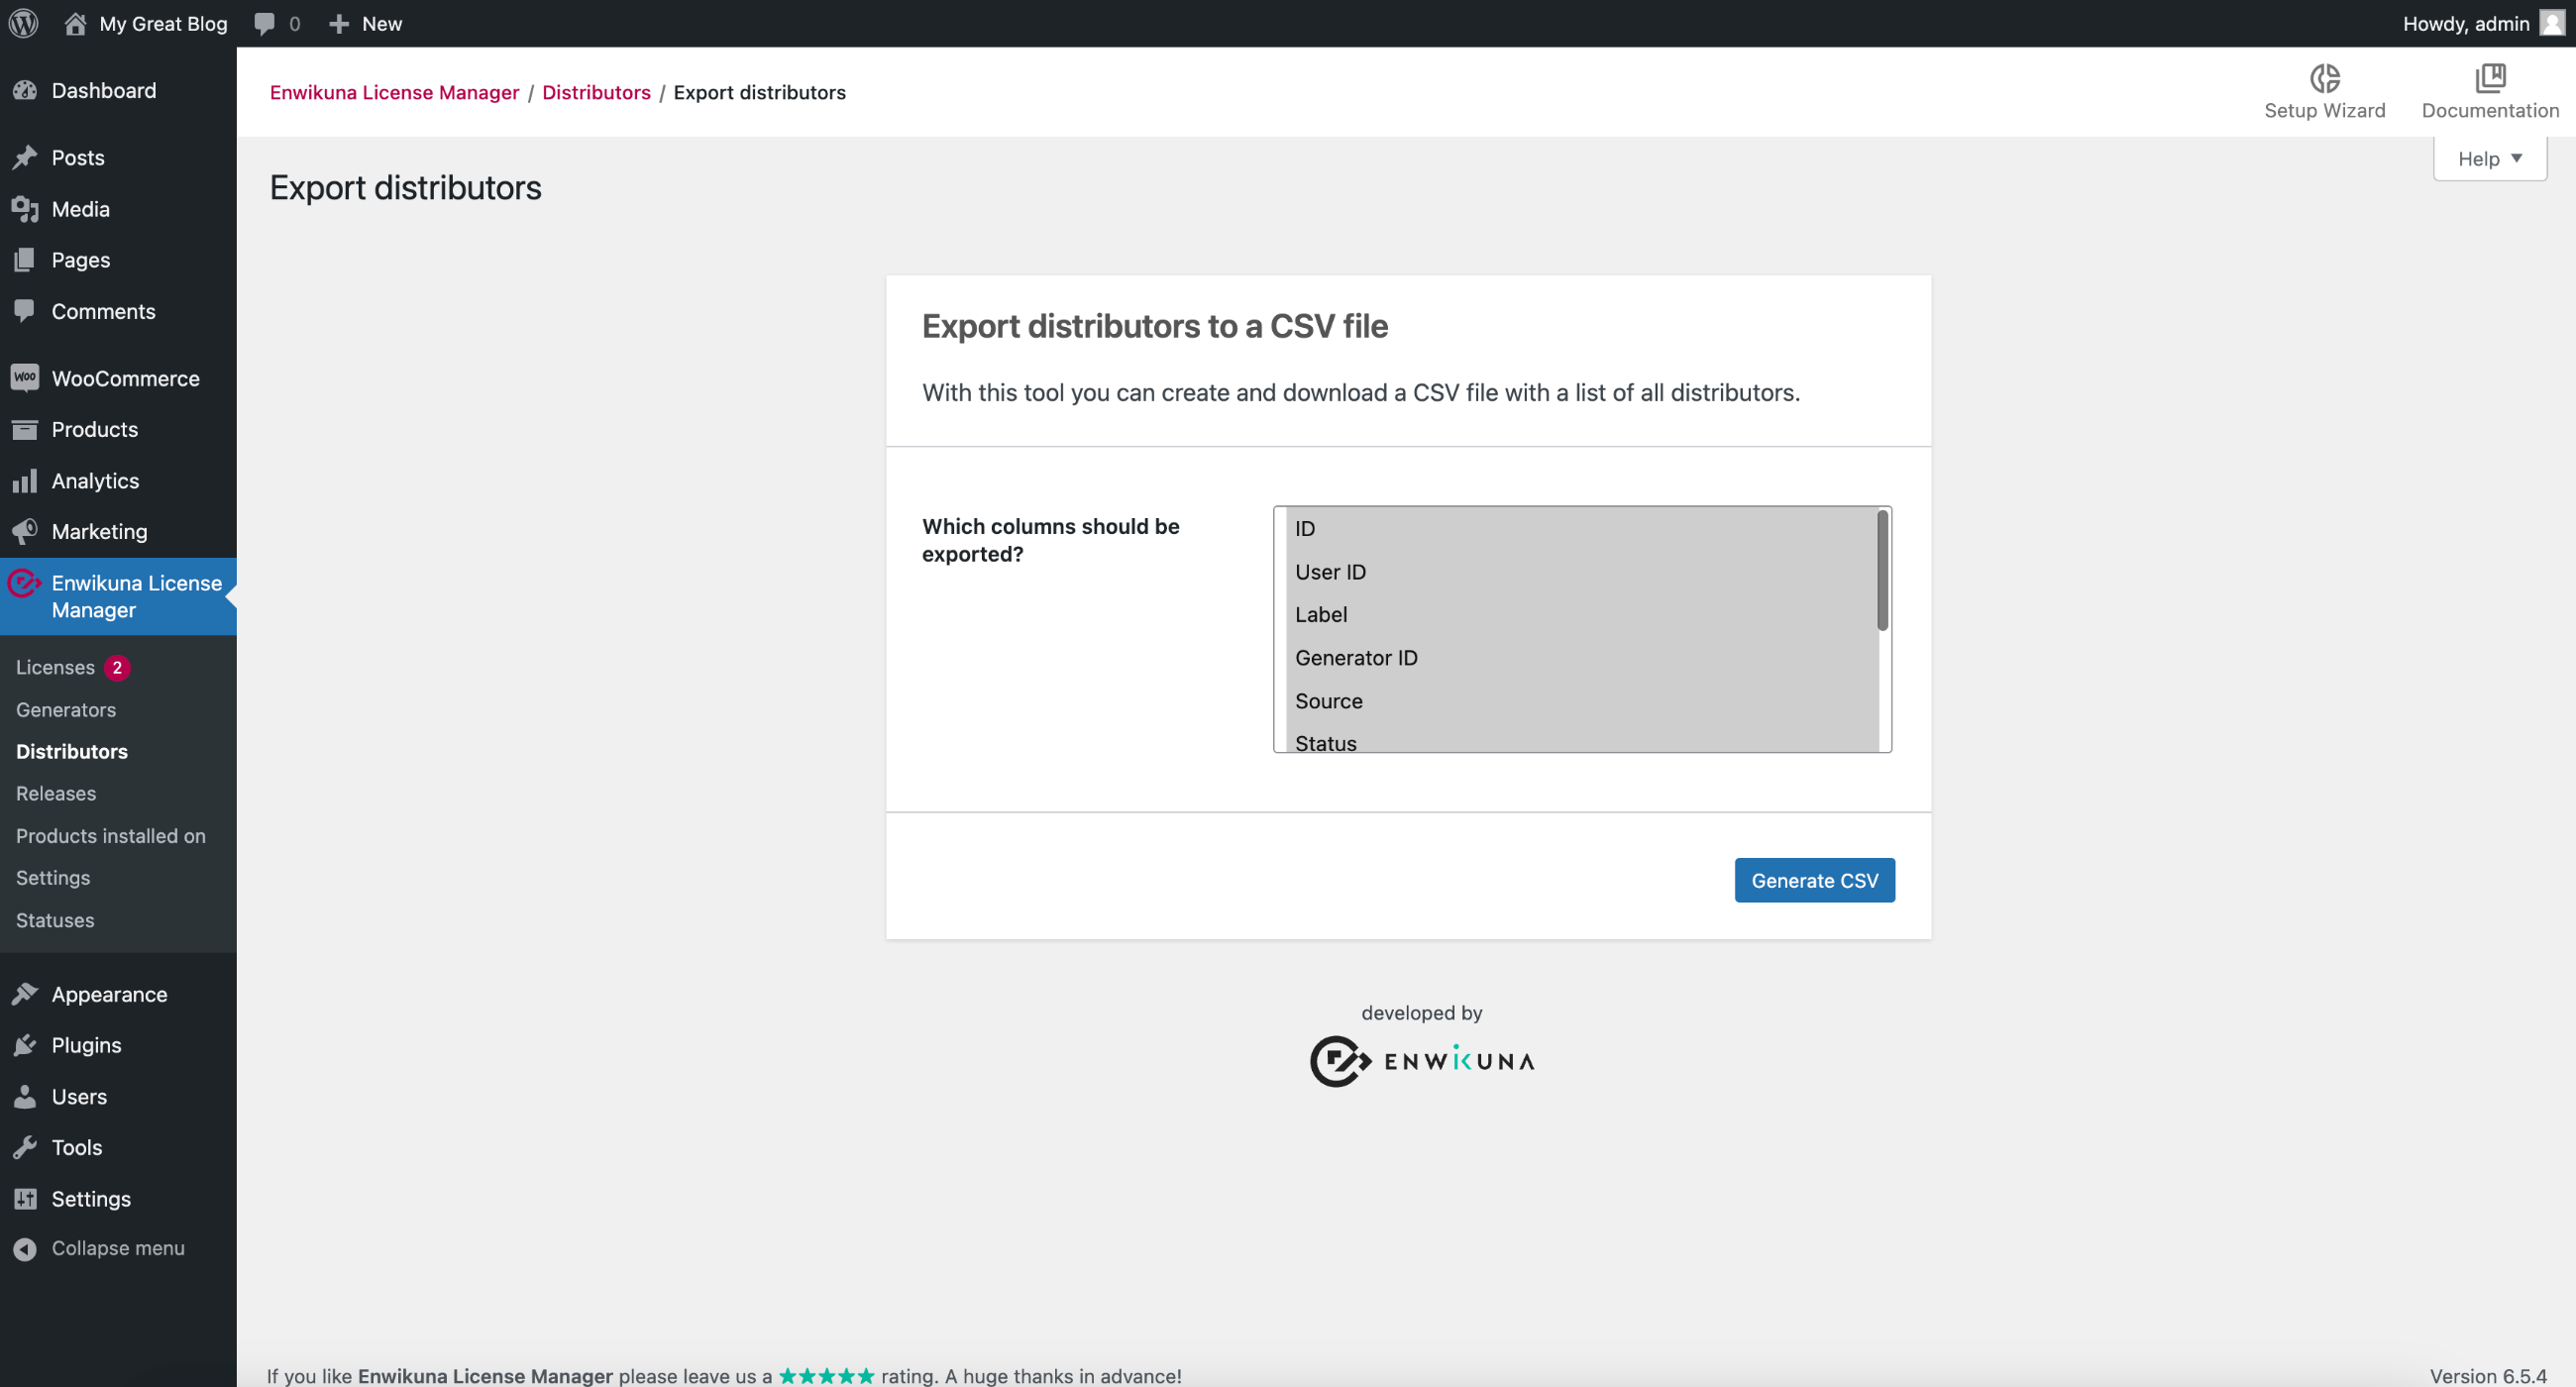Viewport: 2576px width, 1387px height.
Task: Click the Enwikuna License Manager breadcrumb link
Action: 394,90
